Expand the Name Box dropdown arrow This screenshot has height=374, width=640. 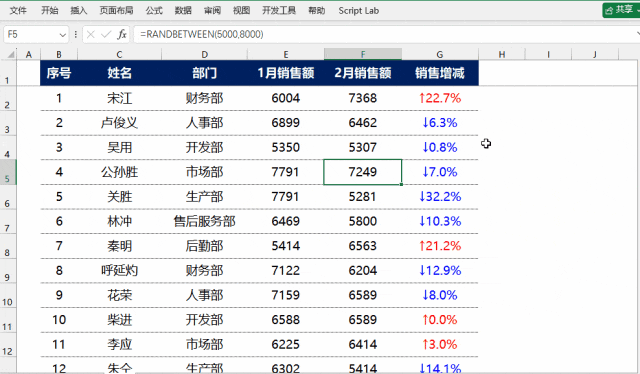coord(62,35)
